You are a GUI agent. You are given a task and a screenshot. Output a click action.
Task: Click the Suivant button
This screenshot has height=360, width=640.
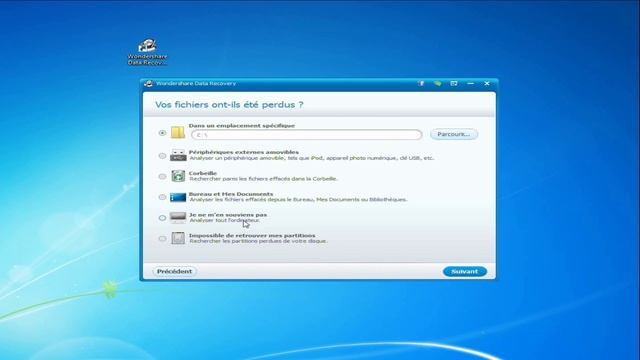click(464, 271)
